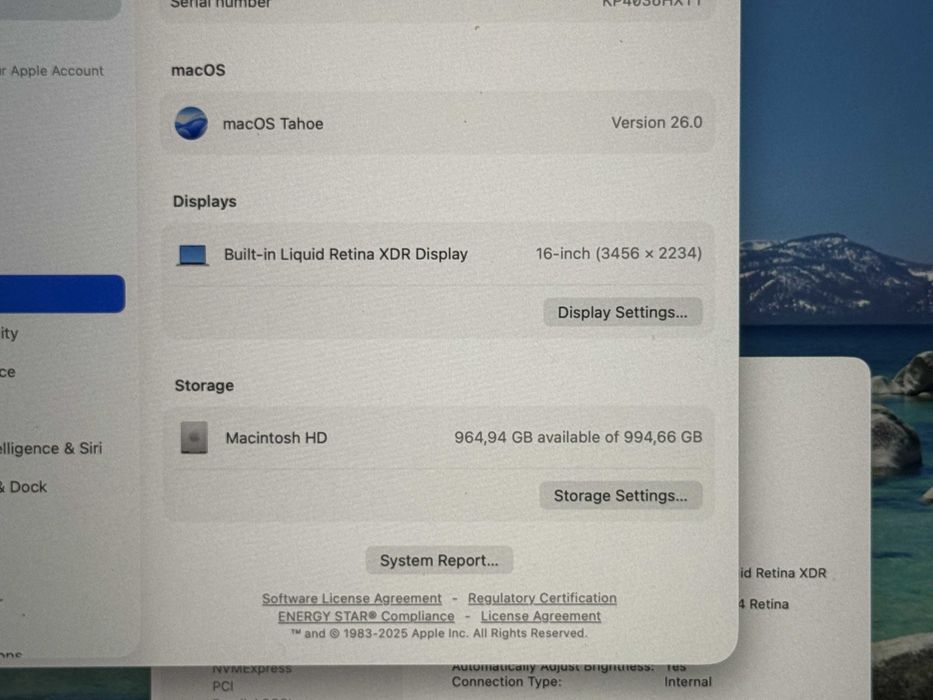This screenshot has width=933, height=700.
Task: Select the highlighted blue sidebar item
Action: 62,293
